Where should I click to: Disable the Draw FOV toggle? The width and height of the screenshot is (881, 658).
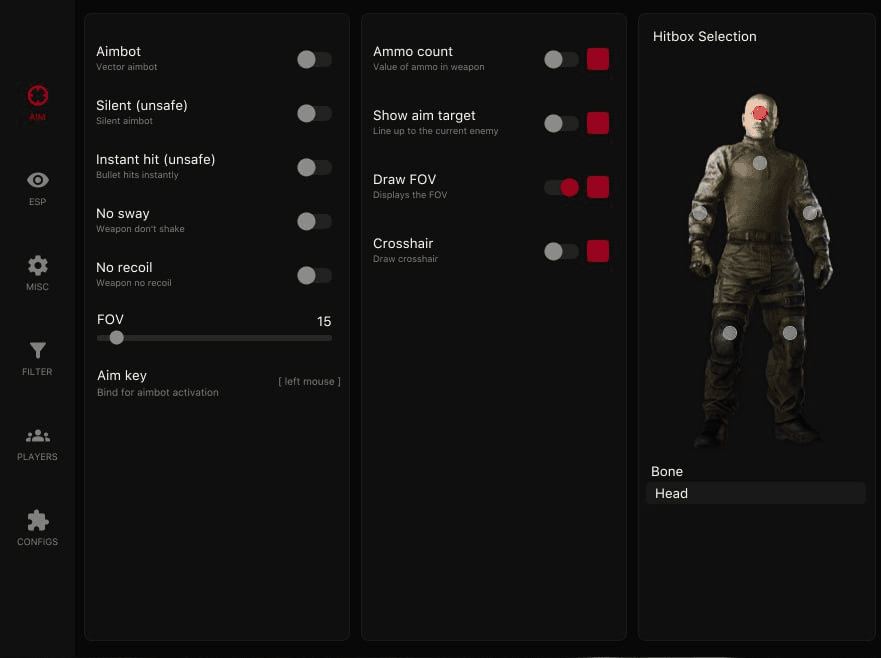561,187
